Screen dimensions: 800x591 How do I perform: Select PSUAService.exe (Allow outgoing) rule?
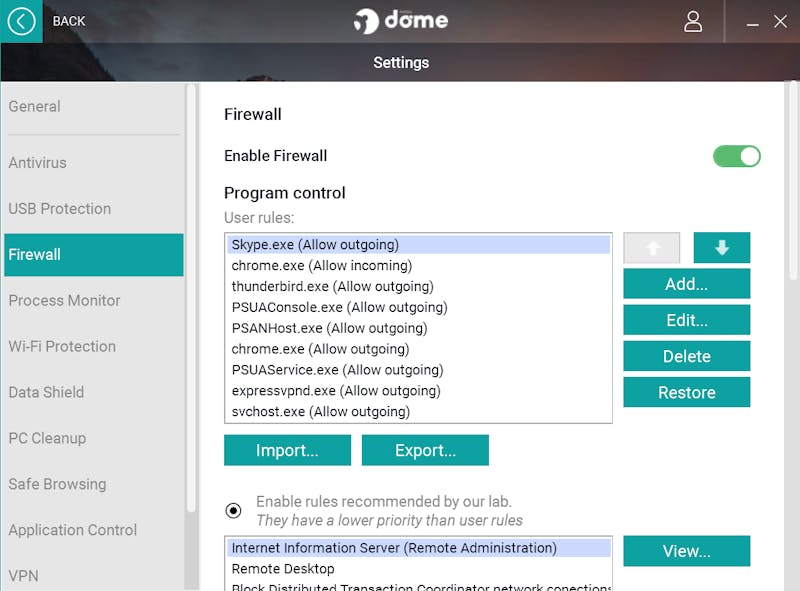(x=418, y=370)
